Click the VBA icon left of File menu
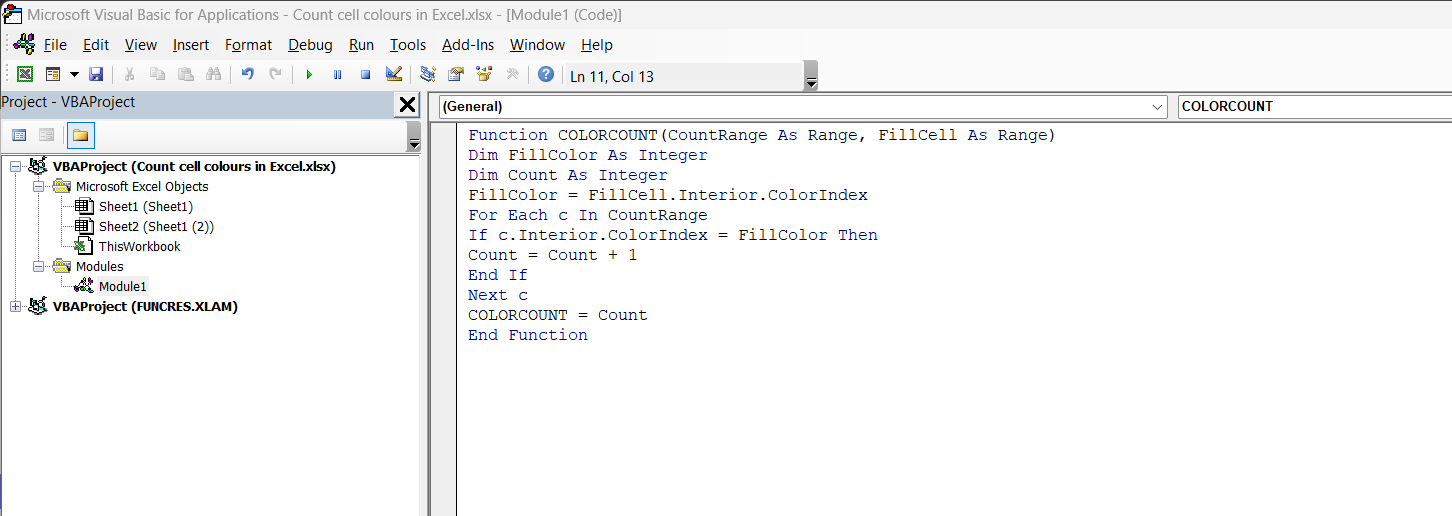This screenshot has width=1452, height=516. point(25,44)
